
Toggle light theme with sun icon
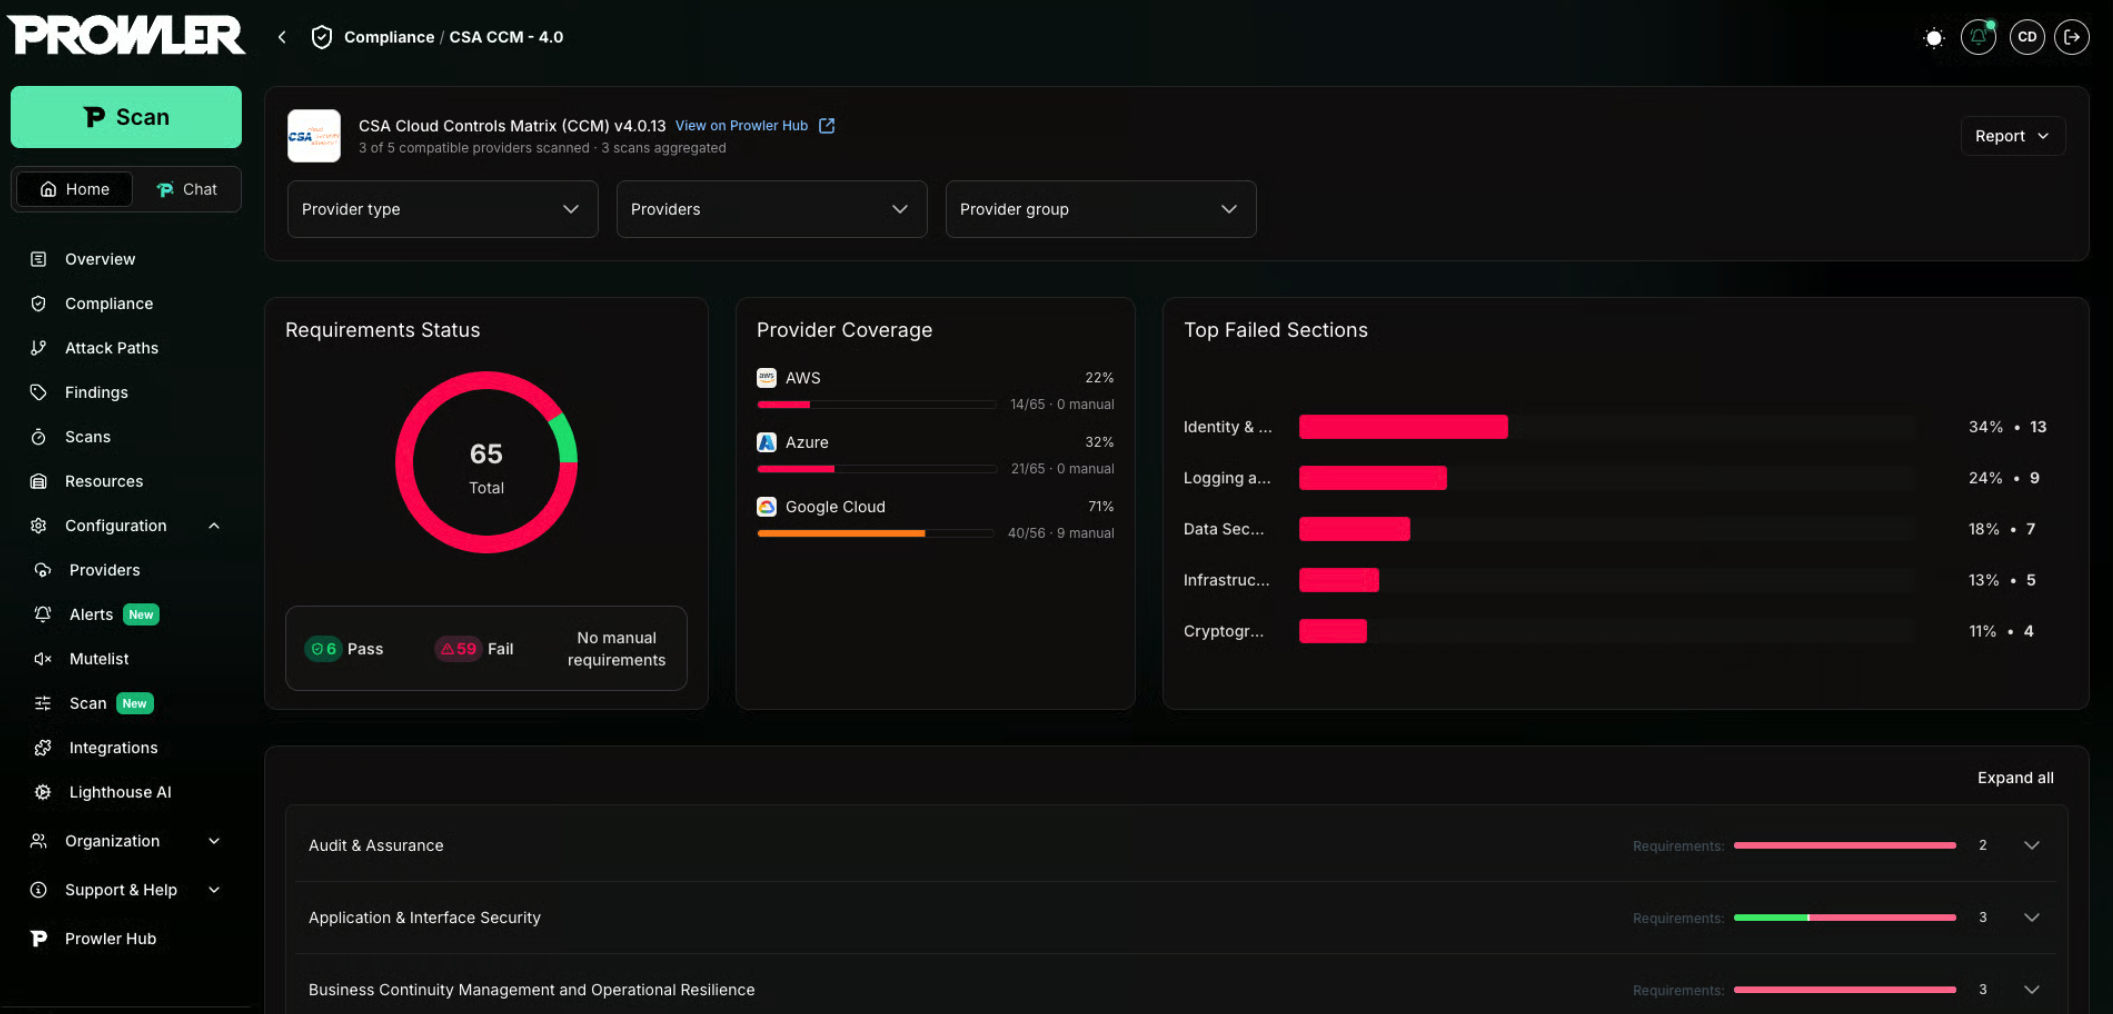point(1934,38)
